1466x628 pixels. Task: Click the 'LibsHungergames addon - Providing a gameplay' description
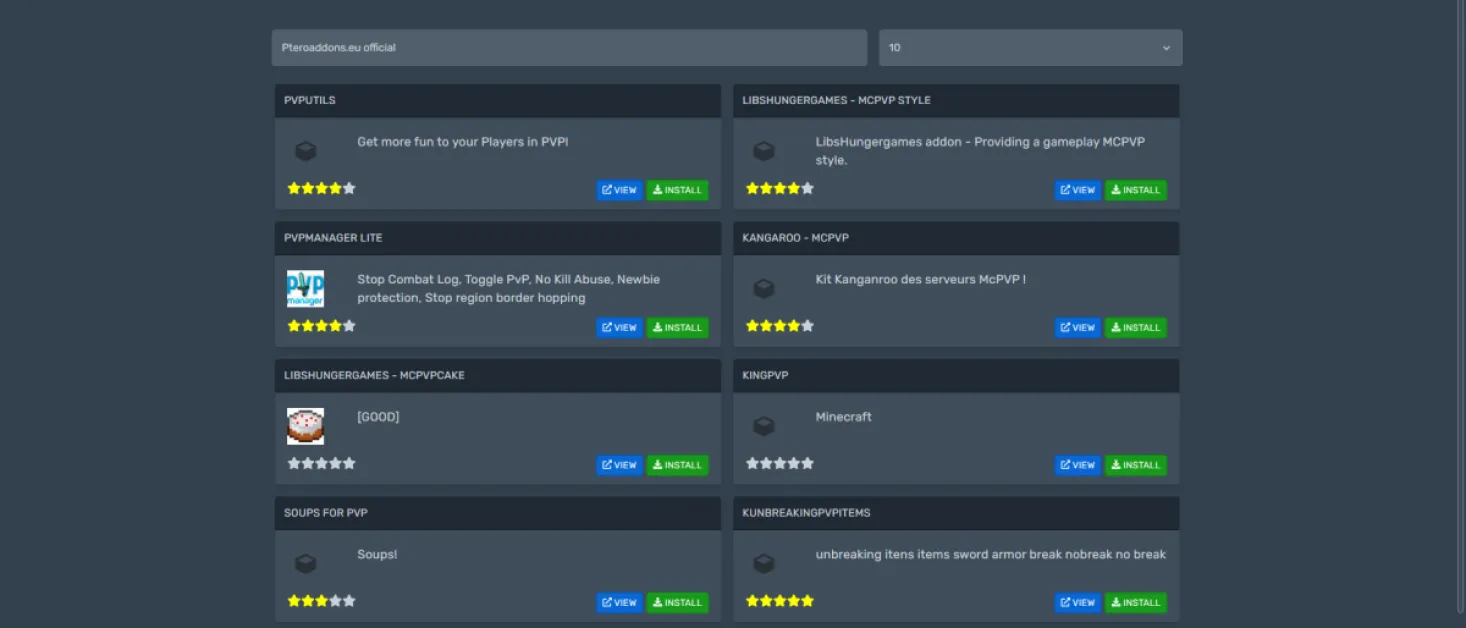pyautogui.click(x=980, y=151)
